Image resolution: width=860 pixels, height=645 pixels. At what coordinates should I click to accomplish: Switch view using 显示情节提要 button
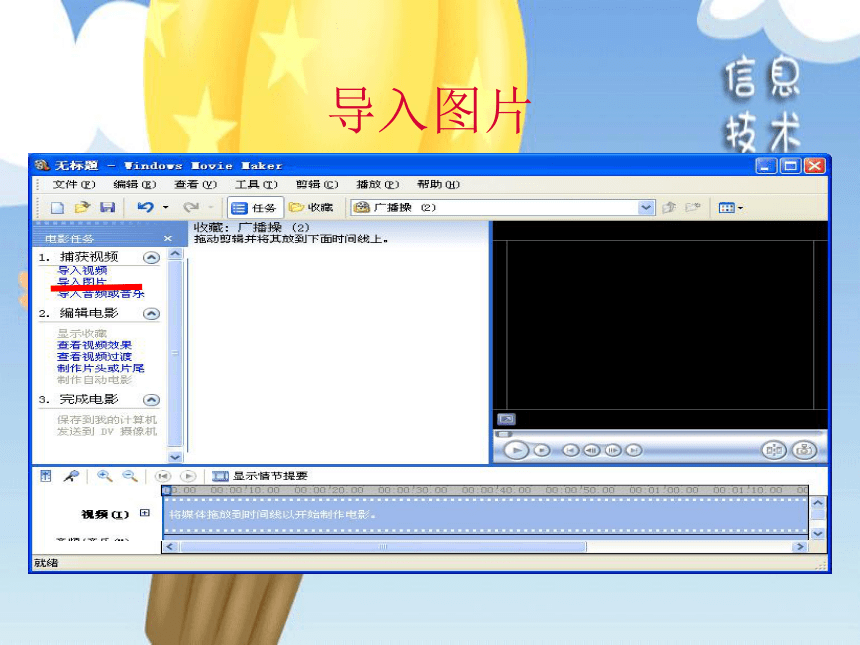[260, 476]
